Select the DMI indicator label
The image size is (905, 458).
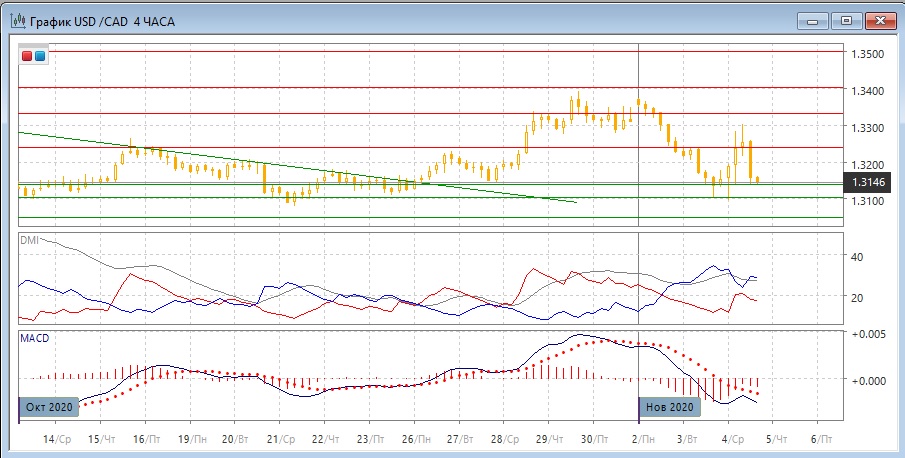[x=30, y=240]
